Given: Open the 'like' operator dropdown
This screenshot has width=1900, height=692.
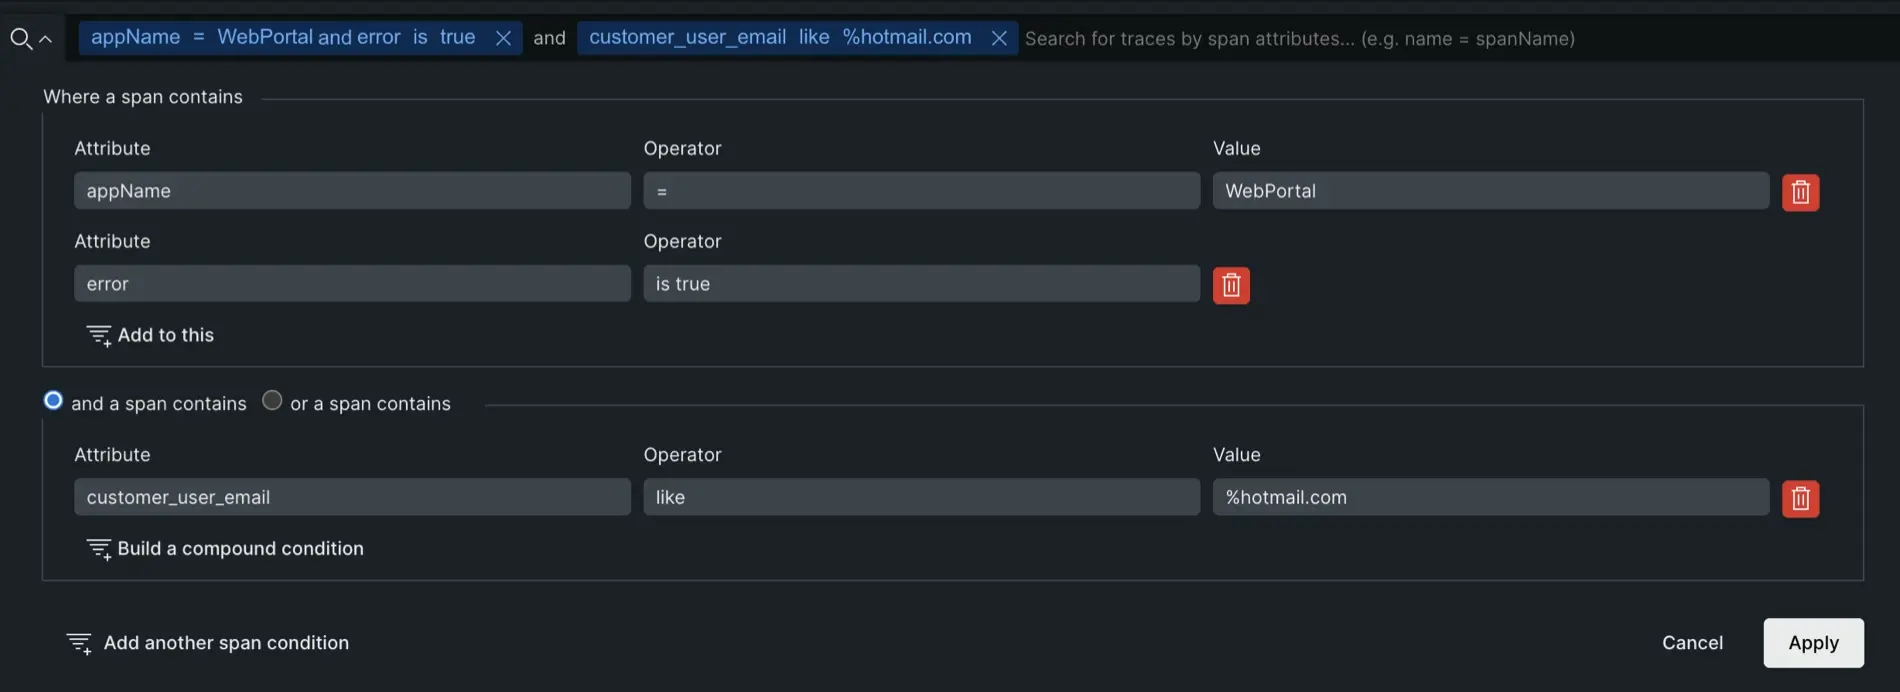Looking at the screenshot, I should pyautogui.click(x=921, y=497).
